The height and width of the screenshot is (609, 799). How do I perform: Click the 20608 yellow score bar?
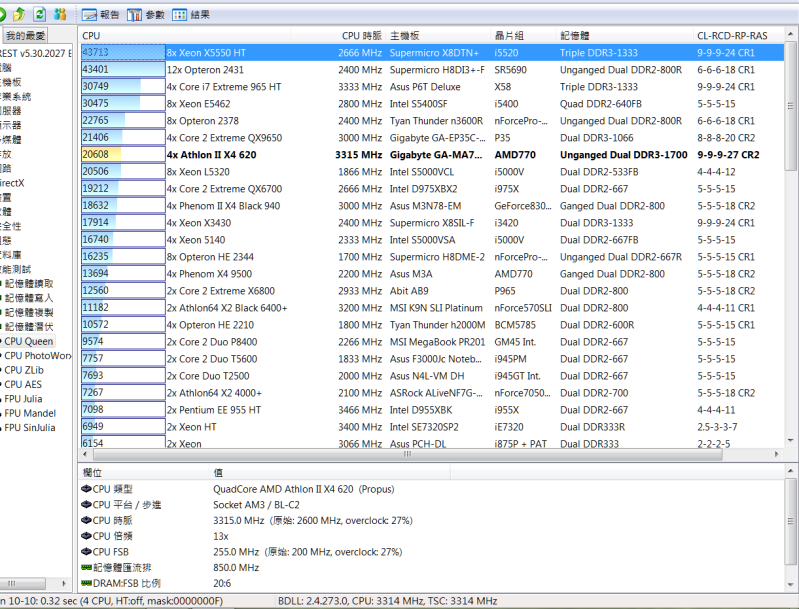100,155
